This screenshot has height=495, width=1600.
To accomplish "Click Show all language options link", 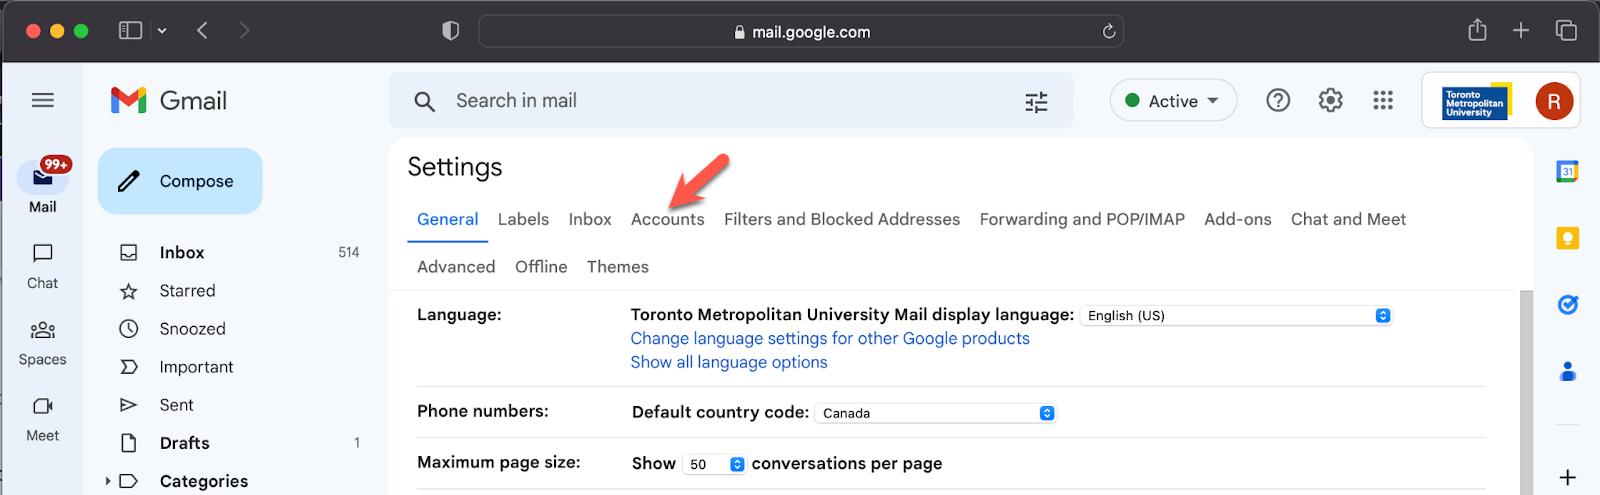I will (x=728, y=362).
